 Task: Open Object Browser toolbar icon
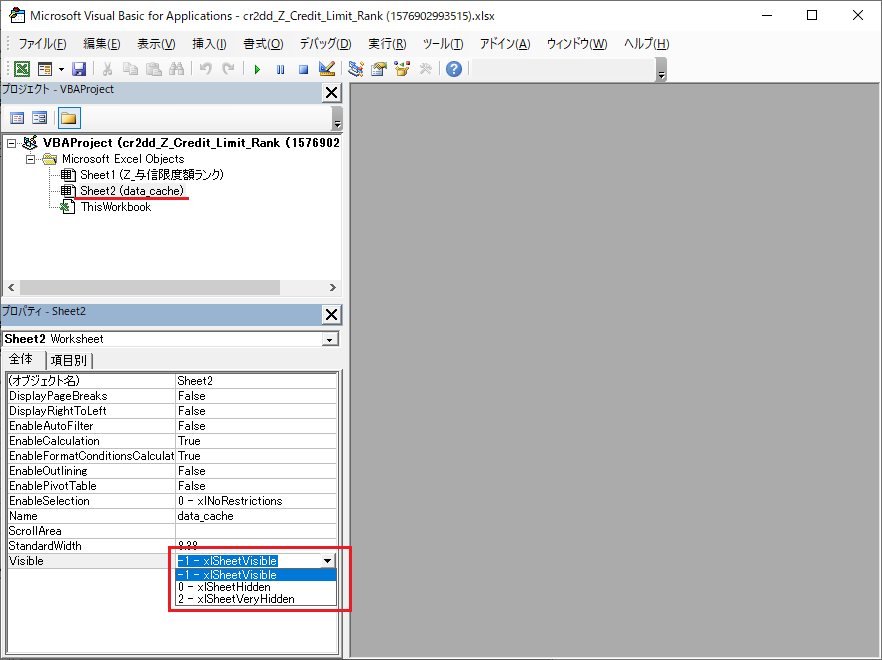click(x=402, y=69)
